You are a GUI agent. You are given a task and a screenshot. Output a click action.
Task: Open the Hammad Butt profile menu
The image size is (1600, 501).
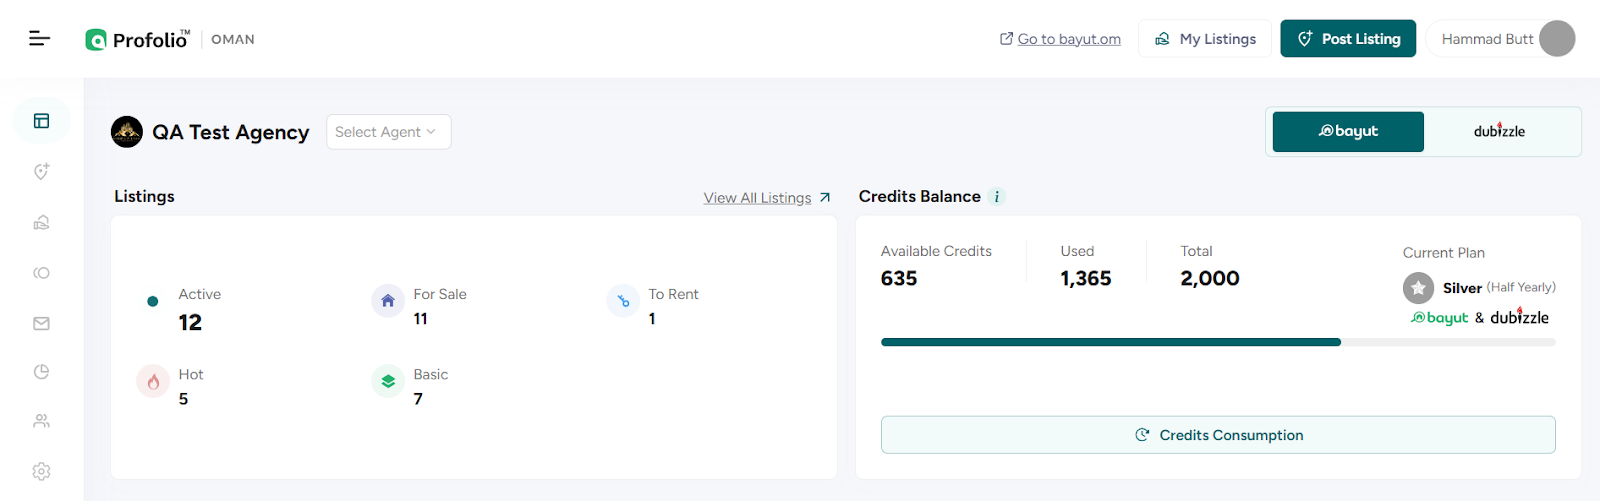coord(1502,39)
